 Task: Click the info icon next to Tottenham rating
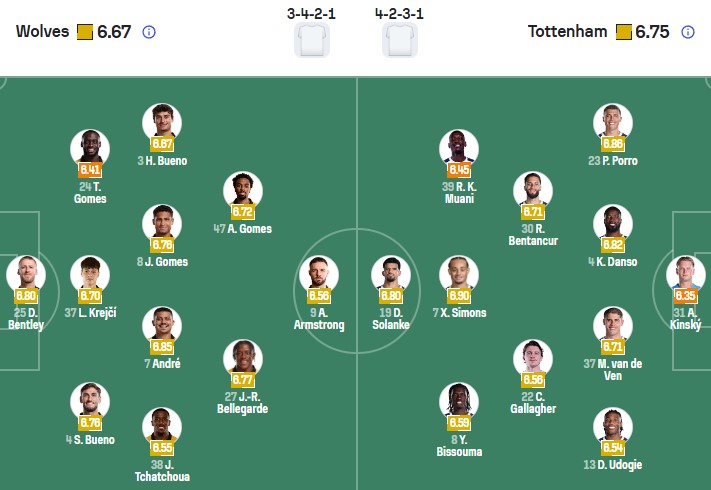(x=688, y=32)
